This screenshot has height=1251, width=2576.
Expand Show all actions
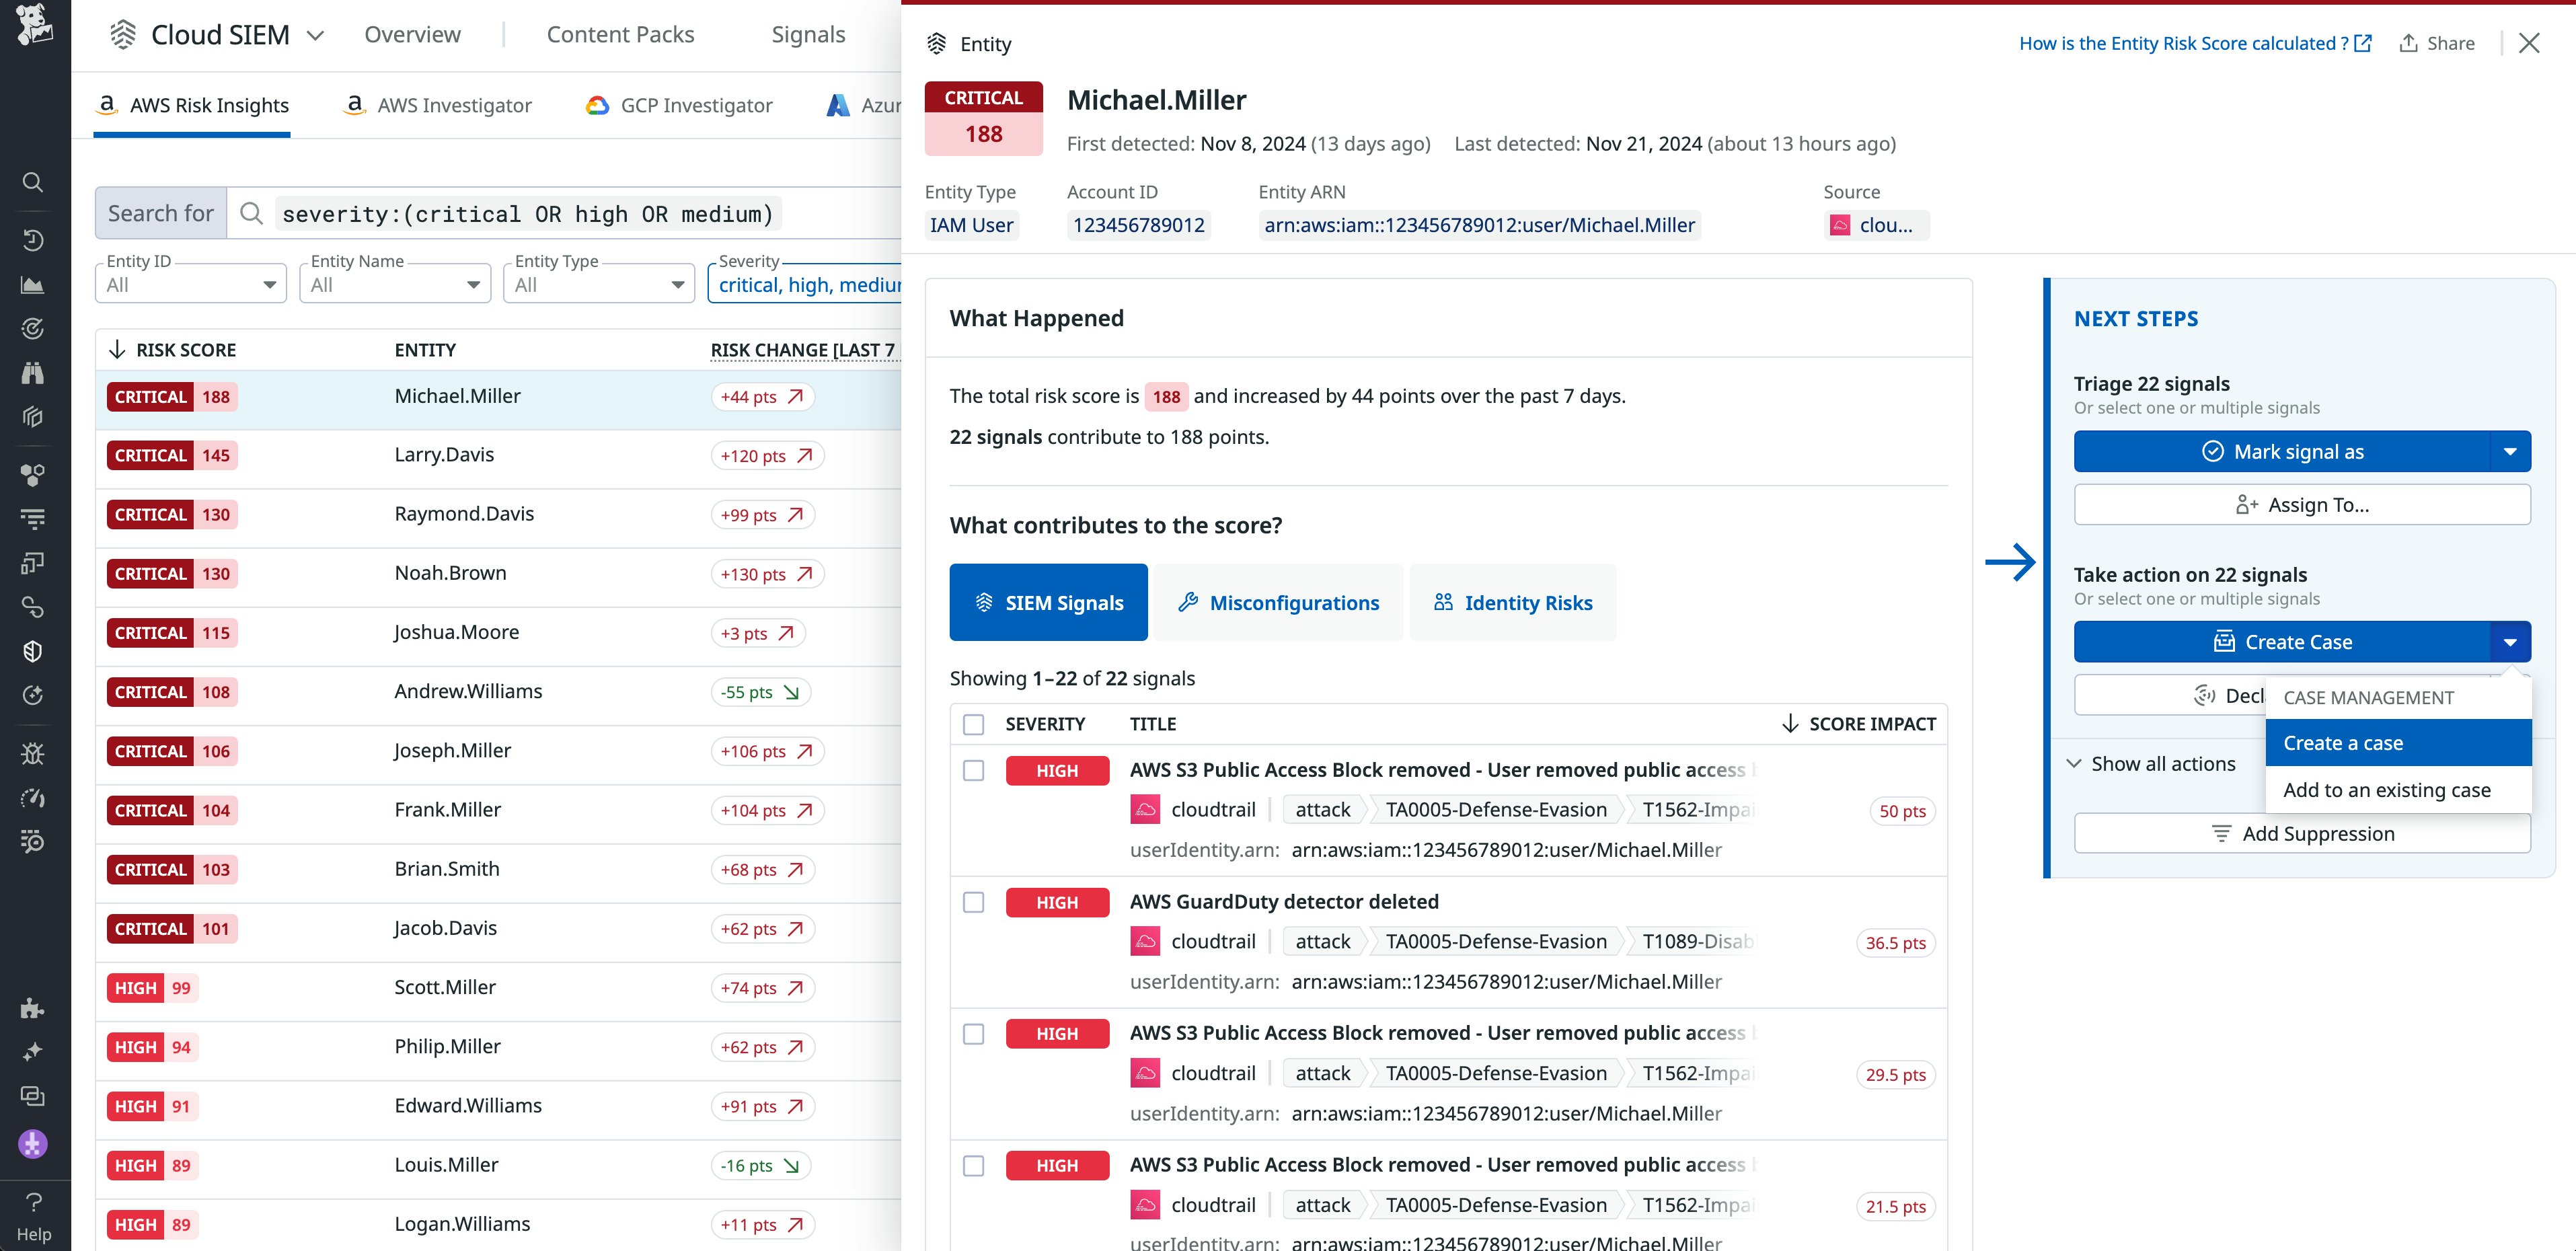tap(2150, 764)
